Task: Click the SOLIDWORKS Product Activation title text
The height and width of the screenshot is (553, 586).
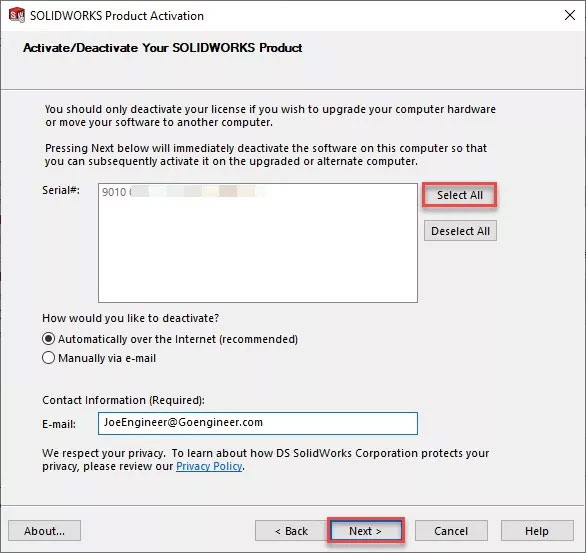Action: click(x=117, y=16)
